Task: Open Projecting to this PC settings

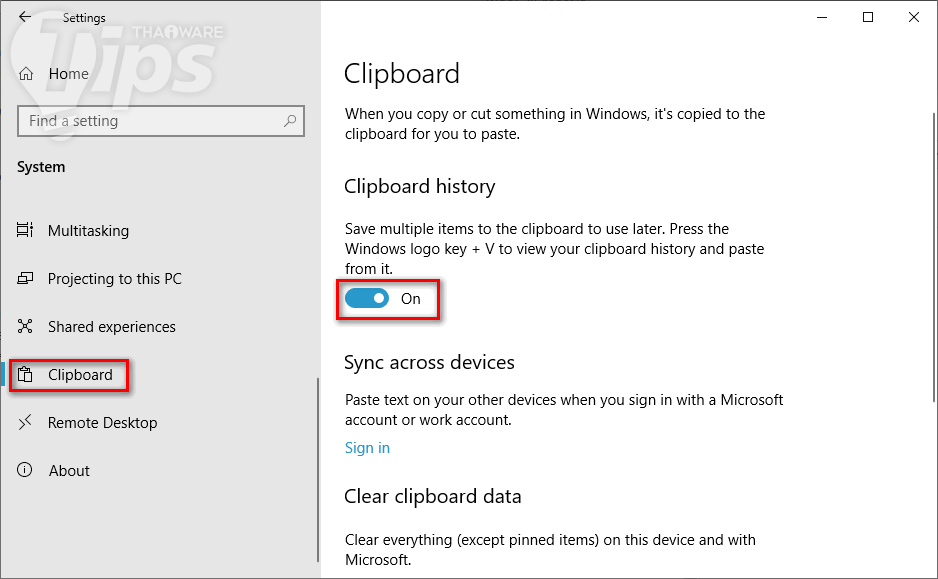Action: 114,279
